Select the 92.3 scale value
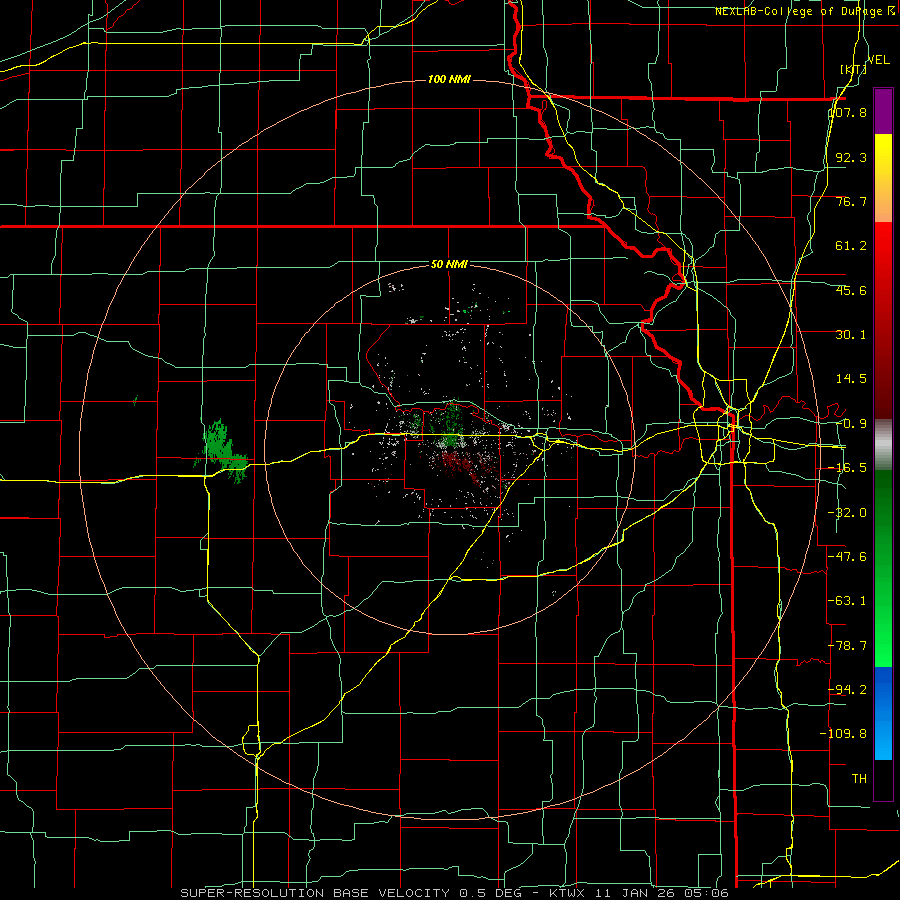The image size is (900, 900). point(851,157)
